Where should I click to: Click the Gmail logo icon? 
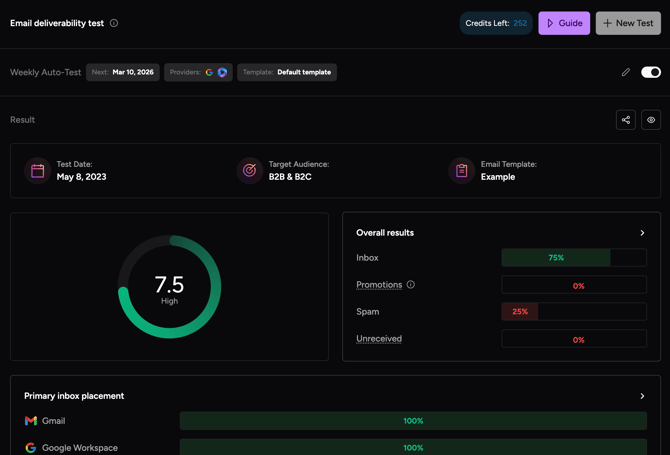(31, 421)
